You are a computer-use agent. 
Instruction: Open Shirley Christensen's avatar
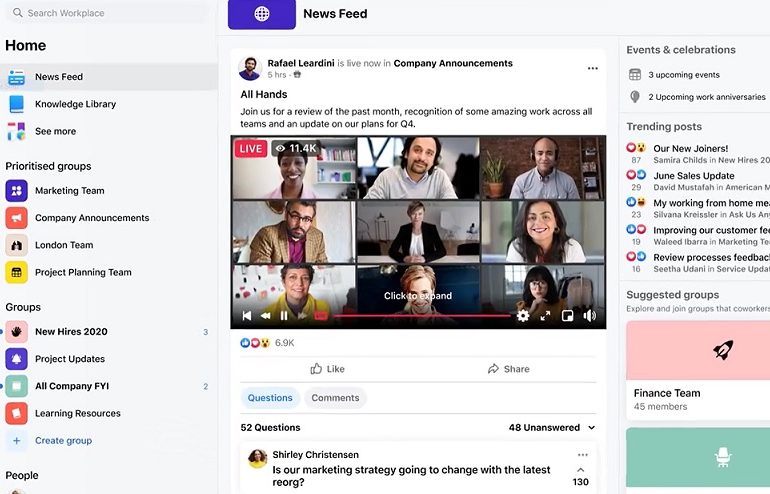[x=257, y=459]
